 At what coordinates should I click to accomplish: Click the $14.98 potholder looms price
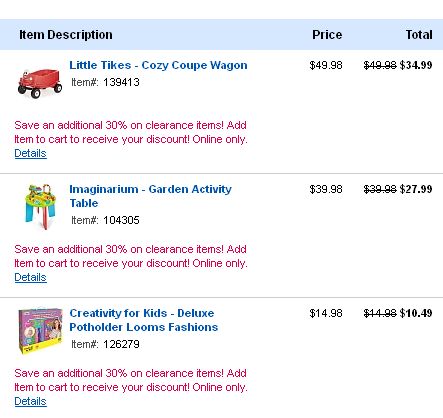[326, 313]
